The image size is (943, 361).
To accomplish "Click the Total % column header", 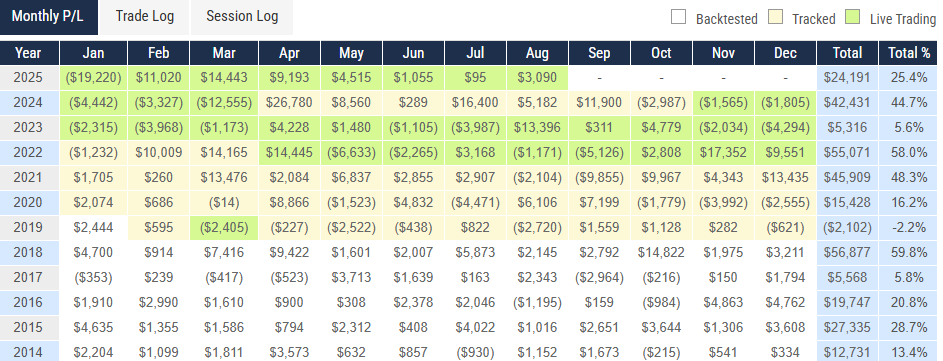I will (909, 53).
